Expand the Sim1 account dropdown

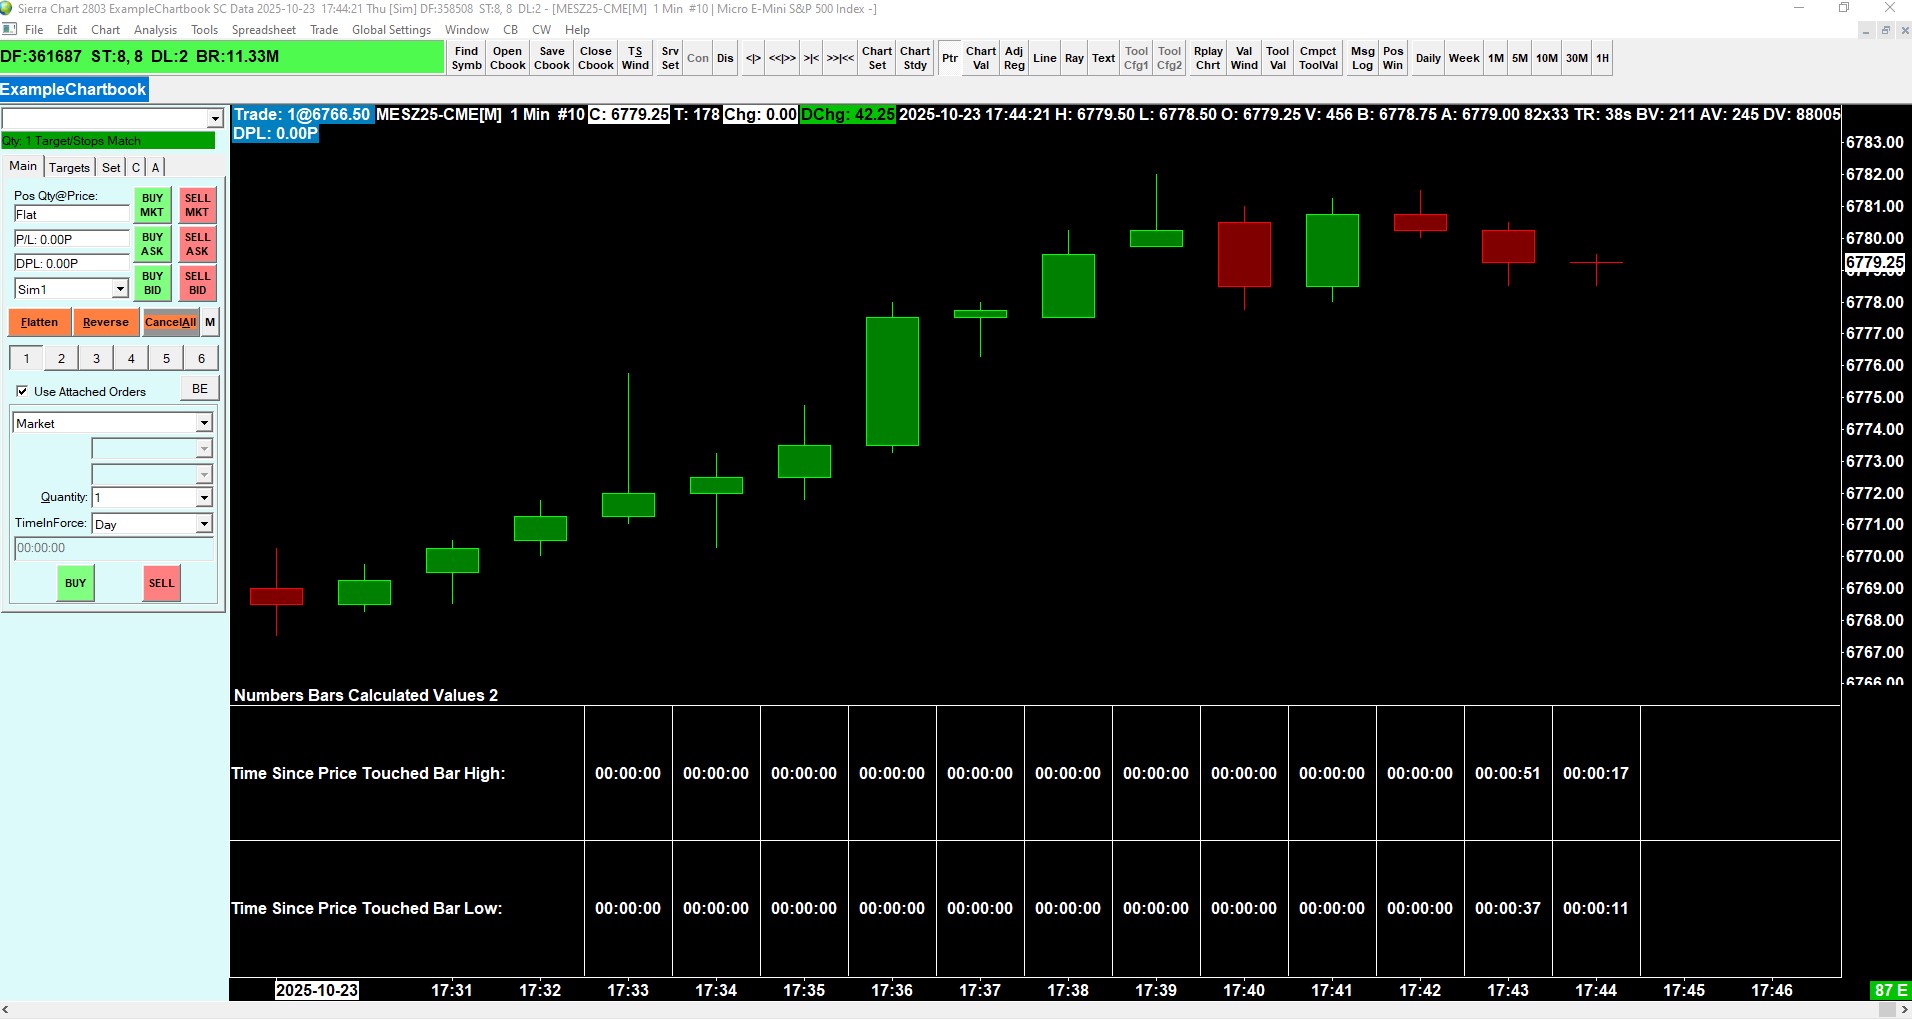coord(120,289)
